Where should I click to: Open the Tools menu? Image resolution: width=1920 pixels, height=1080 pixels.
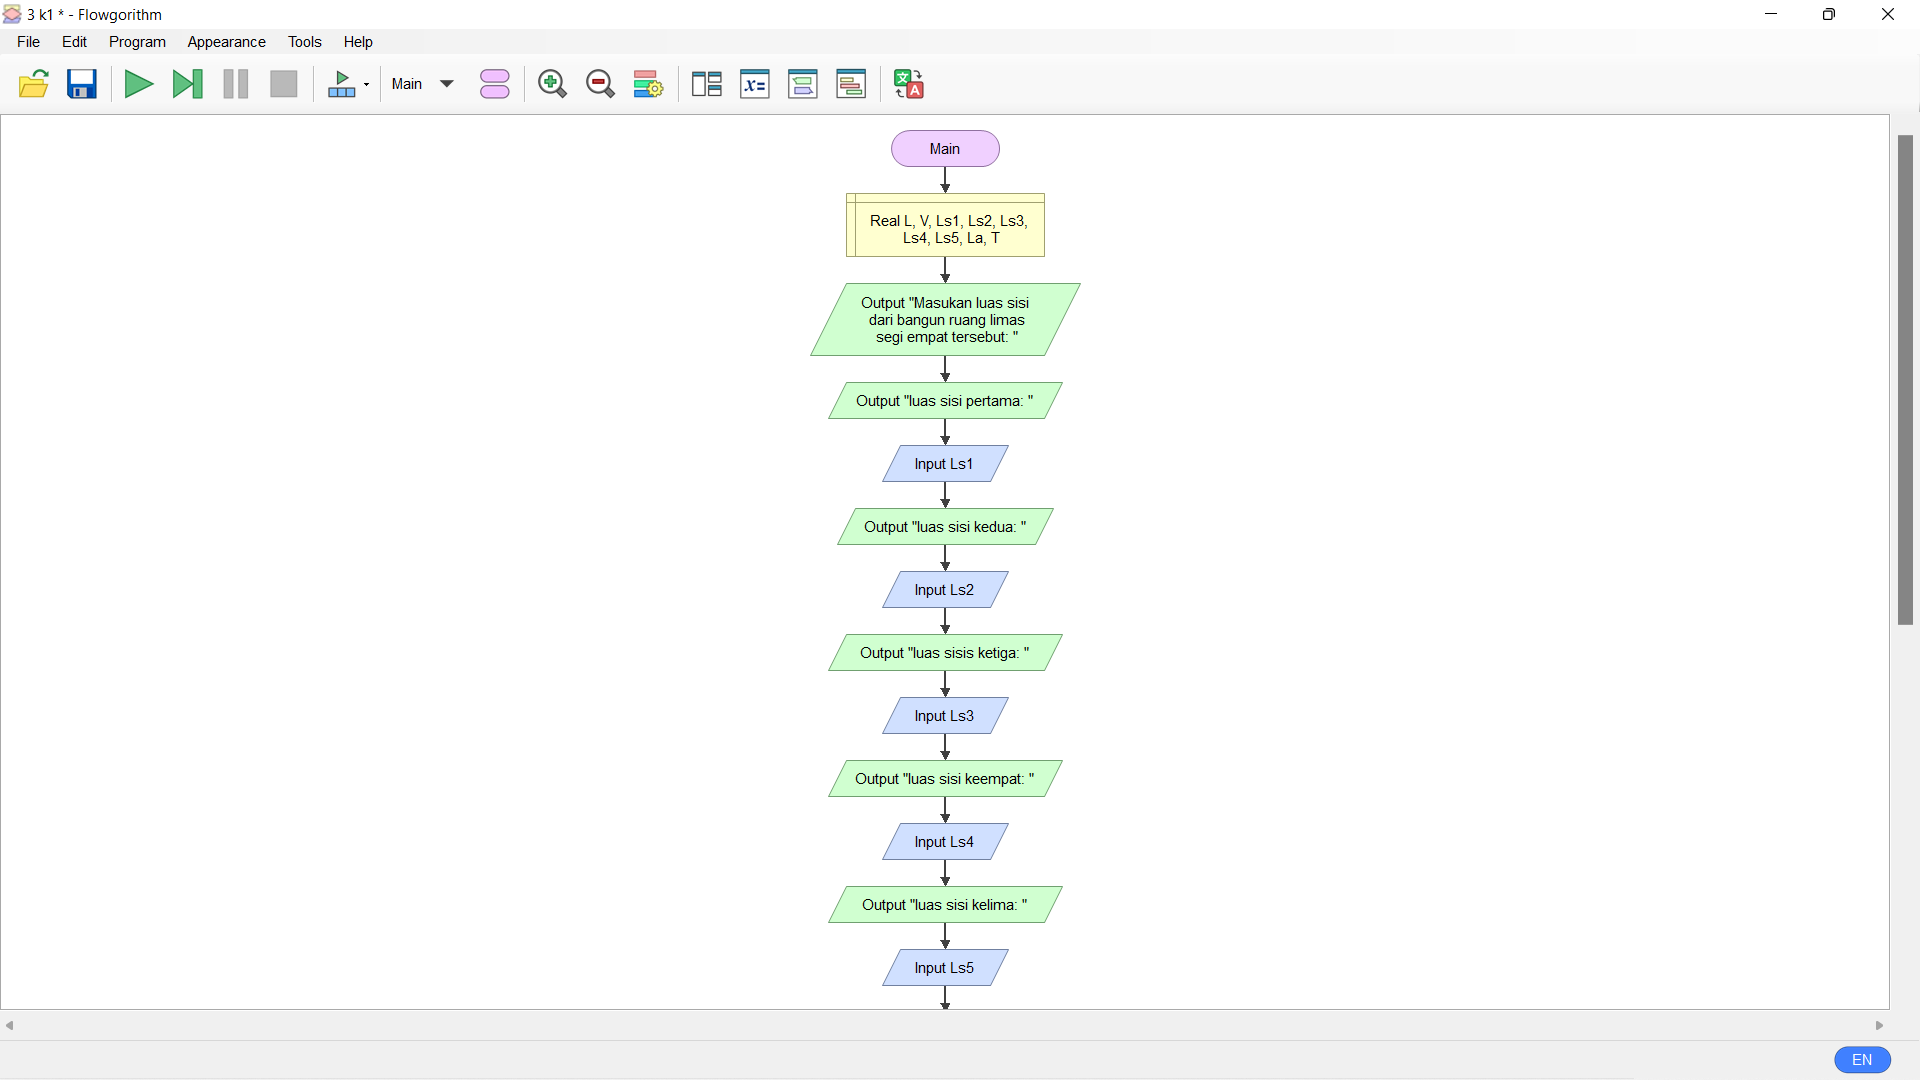(304, 42)
